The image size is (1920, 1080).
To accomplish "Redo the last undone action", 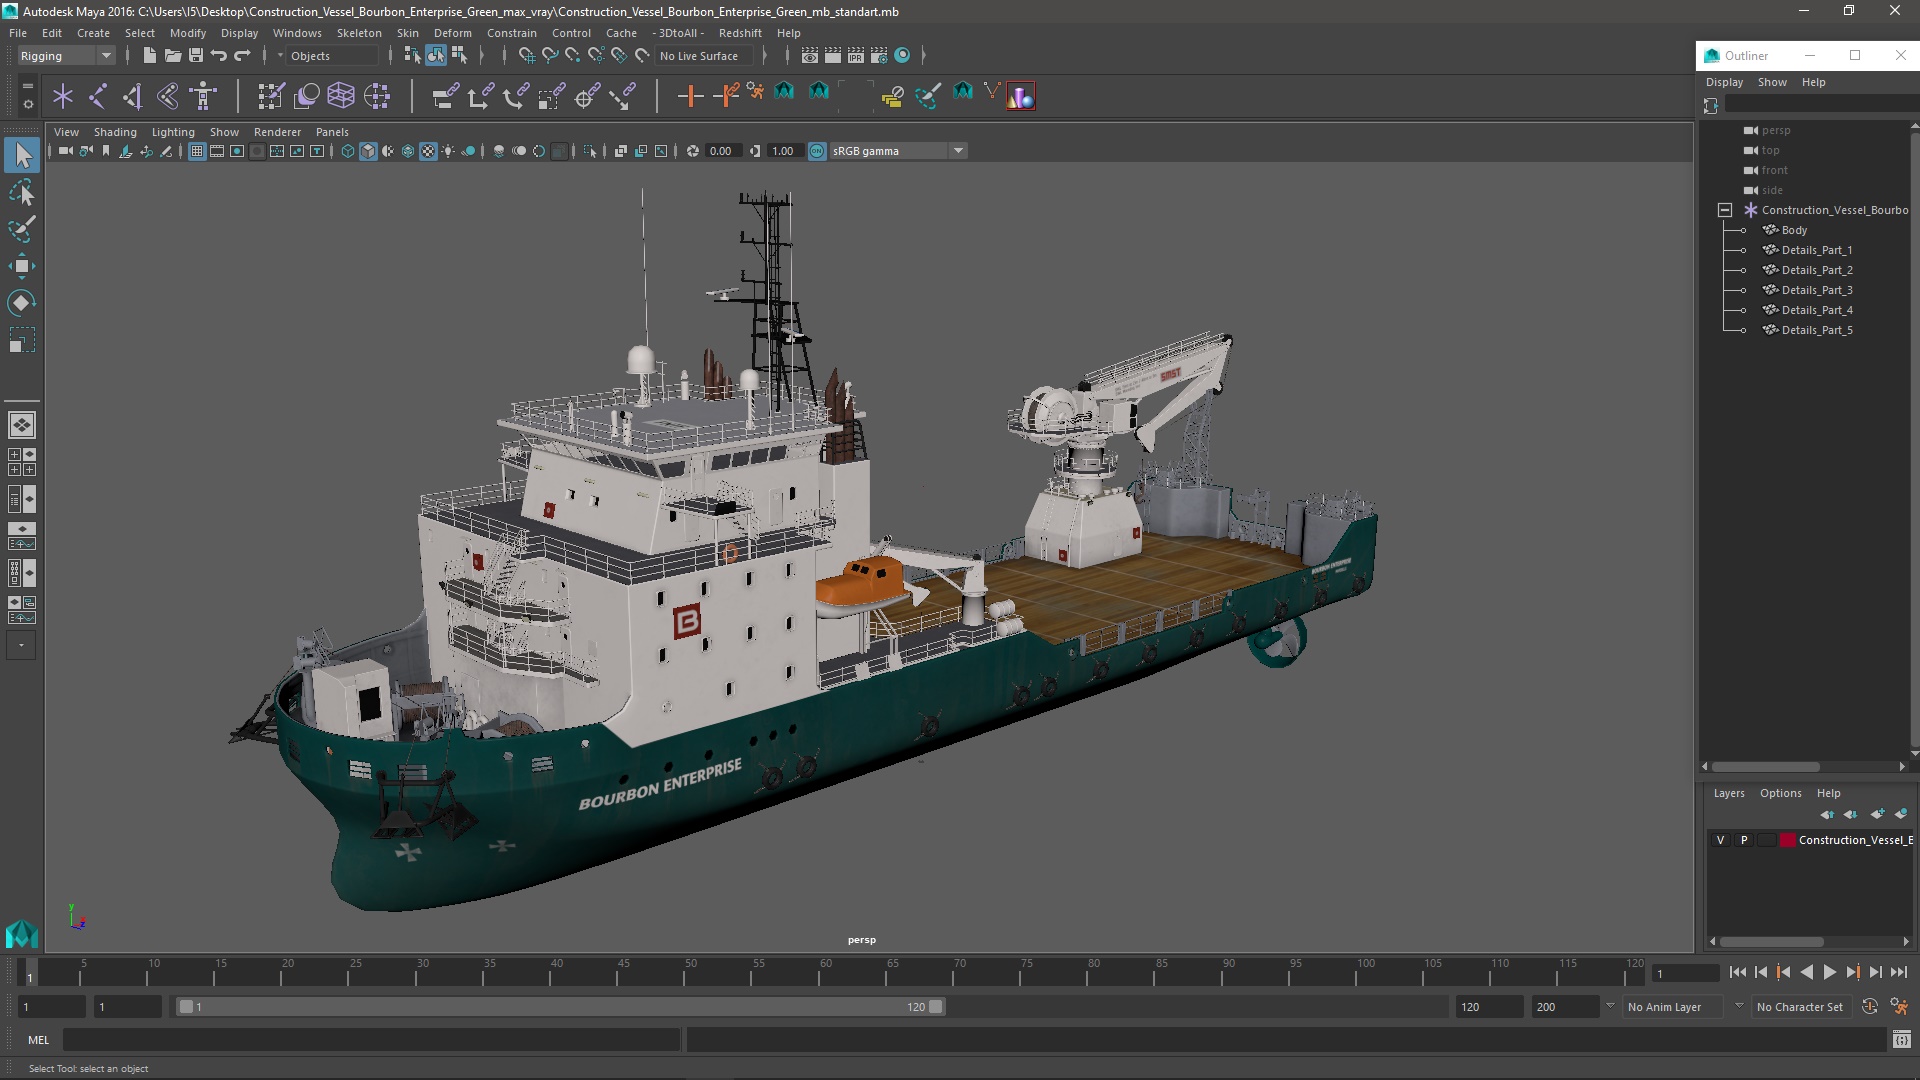I will [242, 55].
